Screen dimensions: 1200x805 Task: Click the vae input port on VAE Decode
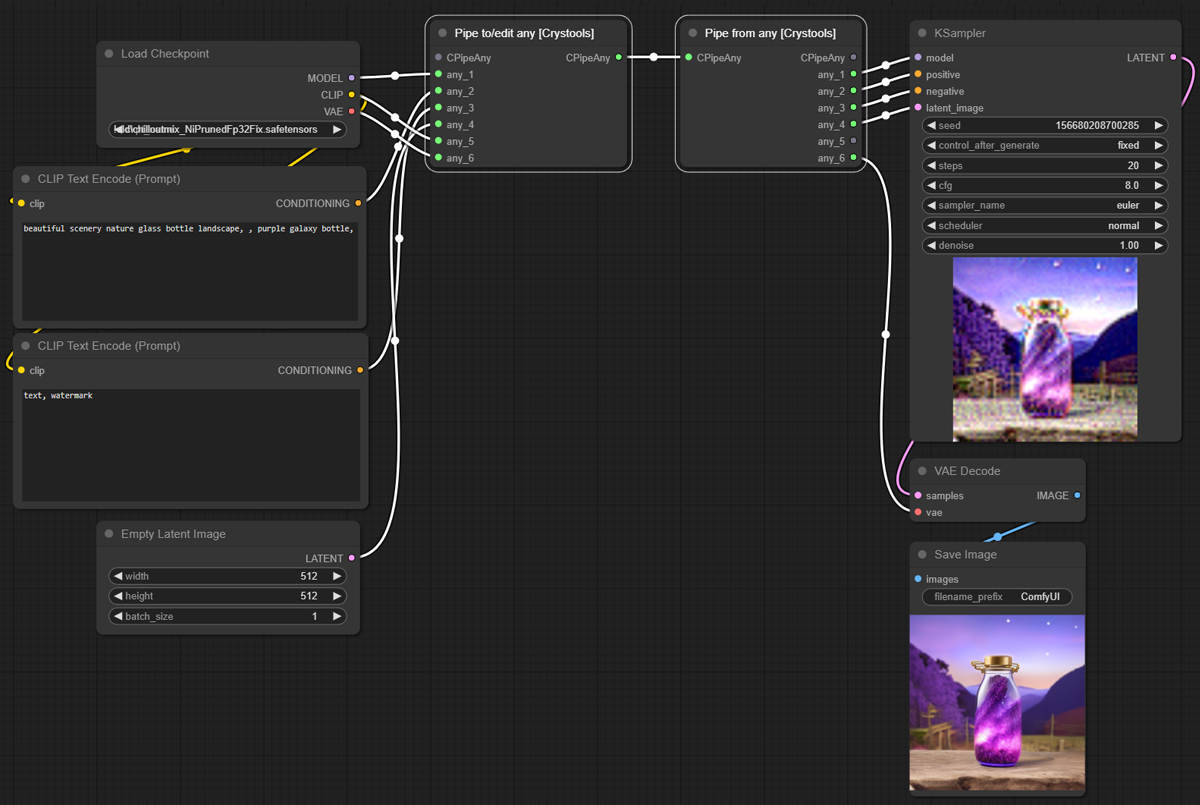[918, 512]
